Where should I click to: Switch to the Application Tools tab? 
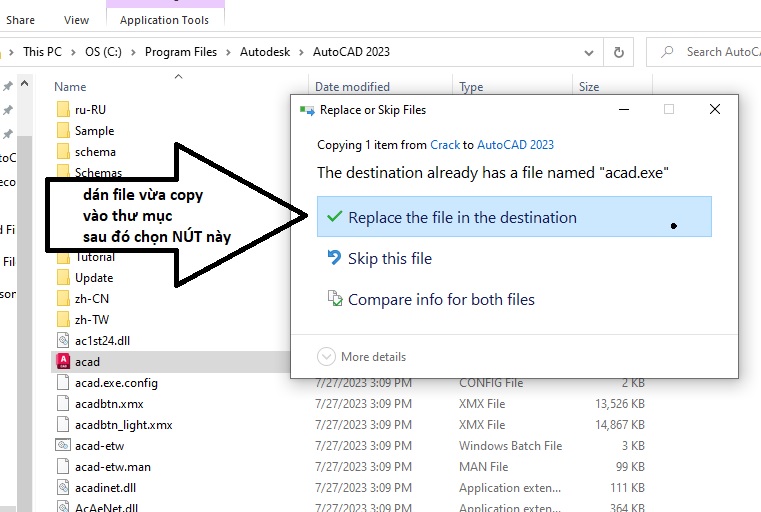click(x=165, y=19)
